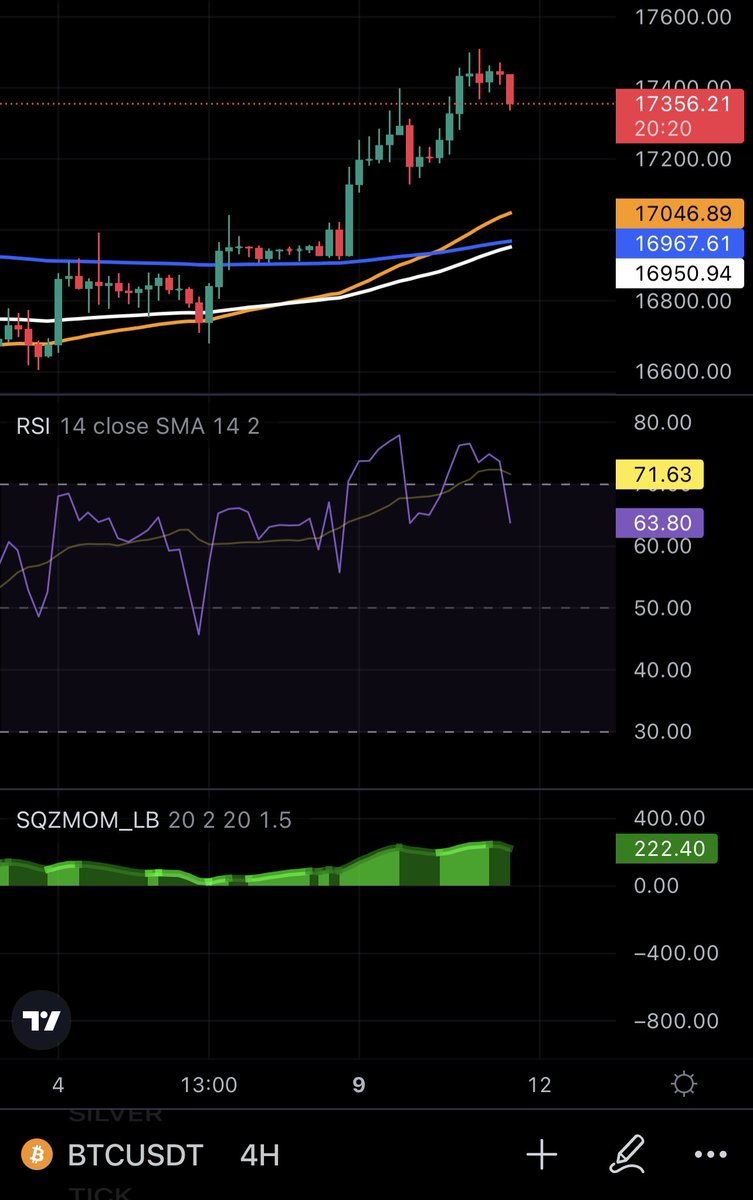
Task: Tap the -400.00 momentum scale label
Action: [x=676, y=953]
